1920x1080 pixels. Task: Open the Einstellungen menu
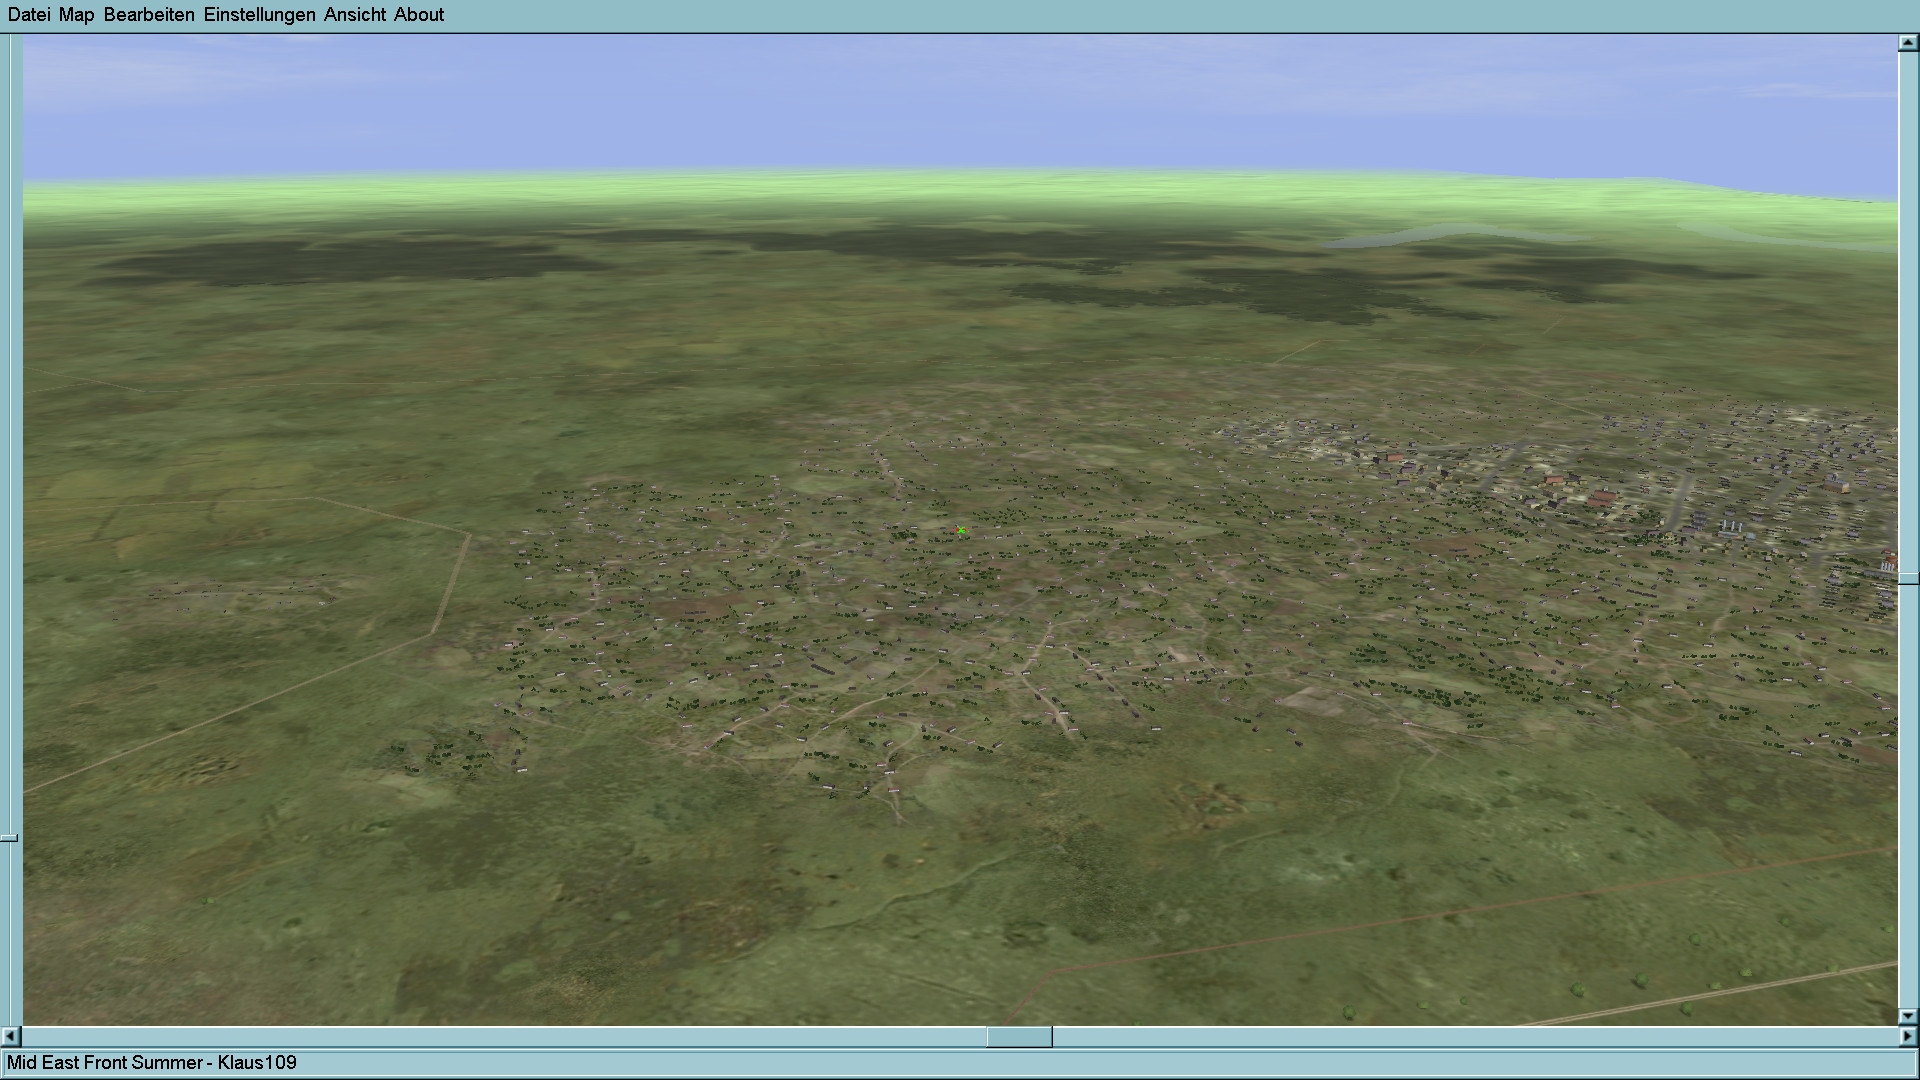click(x=259, y=15)
